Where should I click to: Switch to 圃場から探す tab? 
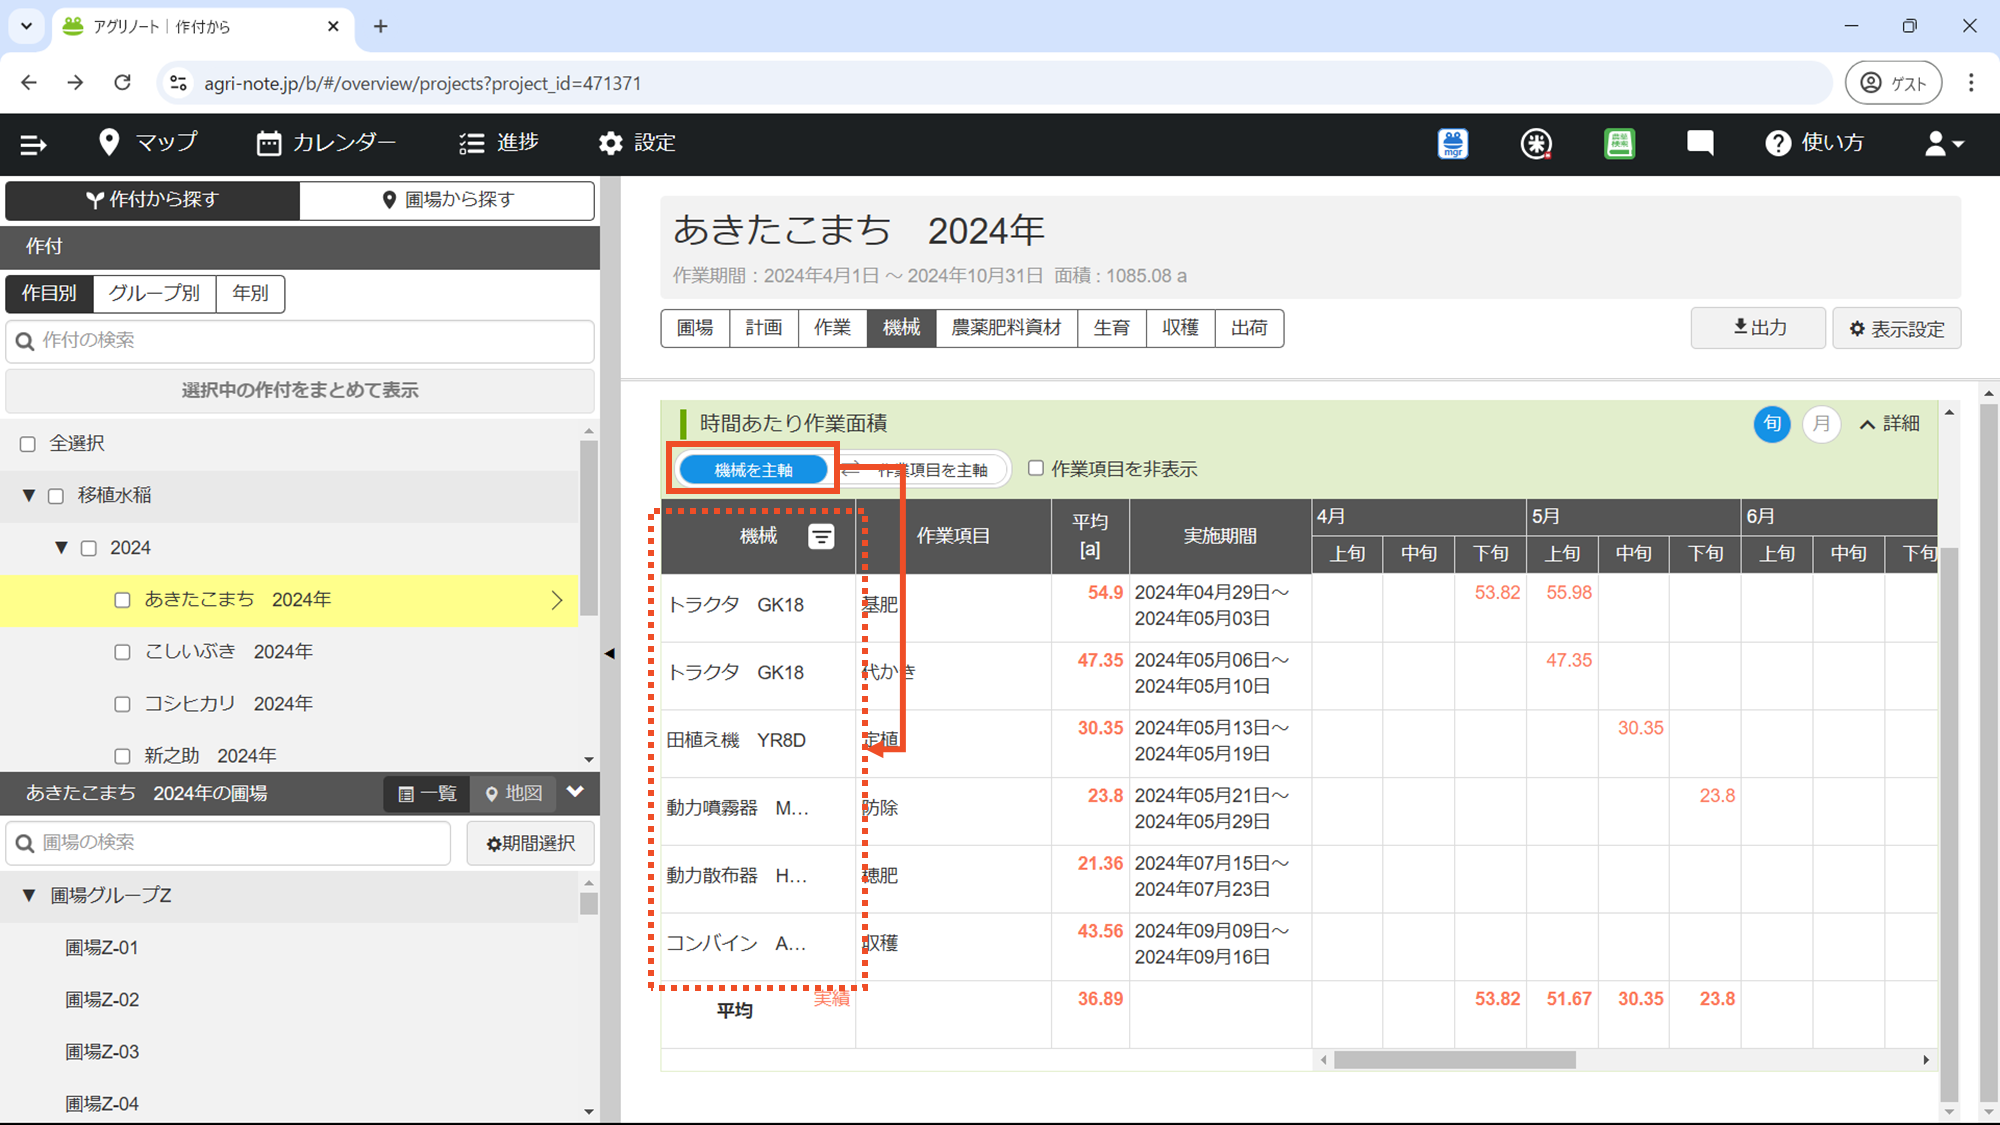447,200
